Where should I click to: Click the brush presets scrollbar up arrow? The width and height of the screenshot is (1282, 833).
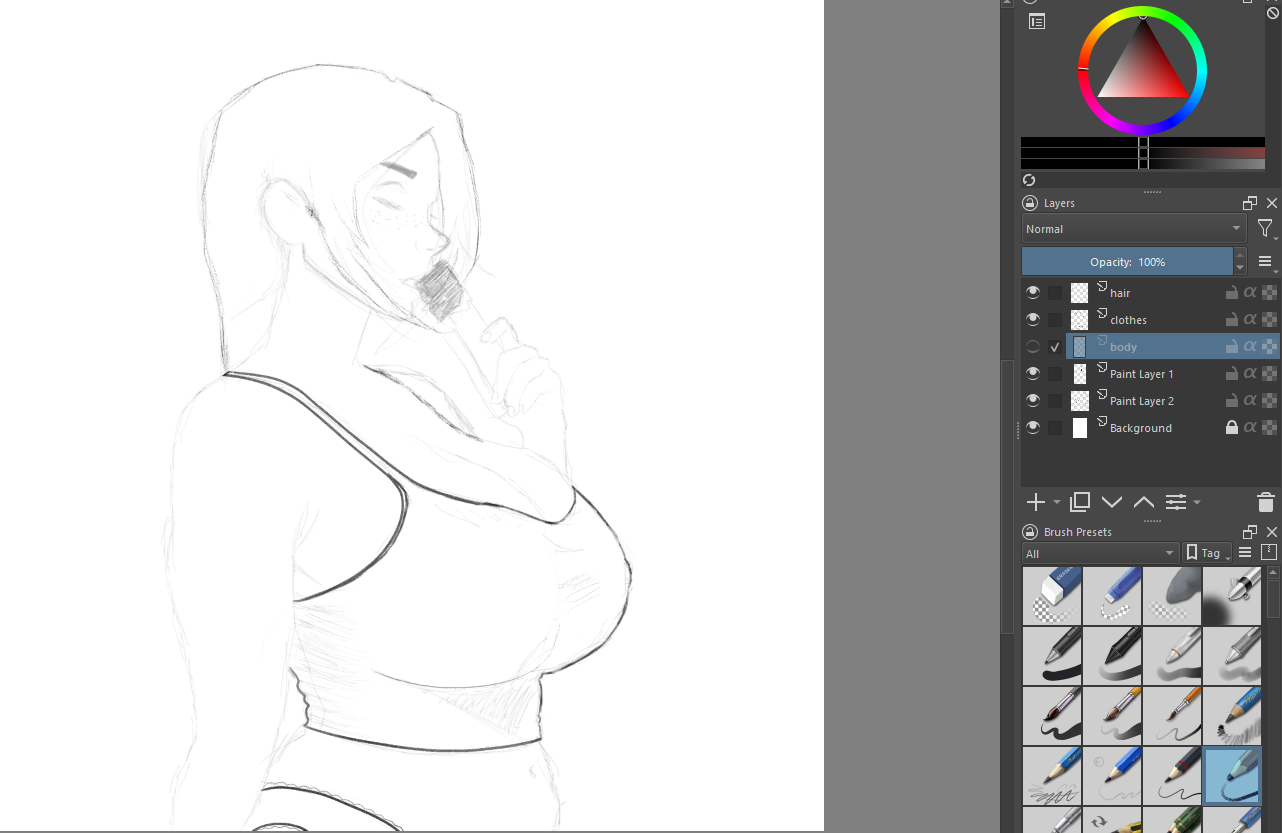pyautogui.click(x=1273, y=574)
